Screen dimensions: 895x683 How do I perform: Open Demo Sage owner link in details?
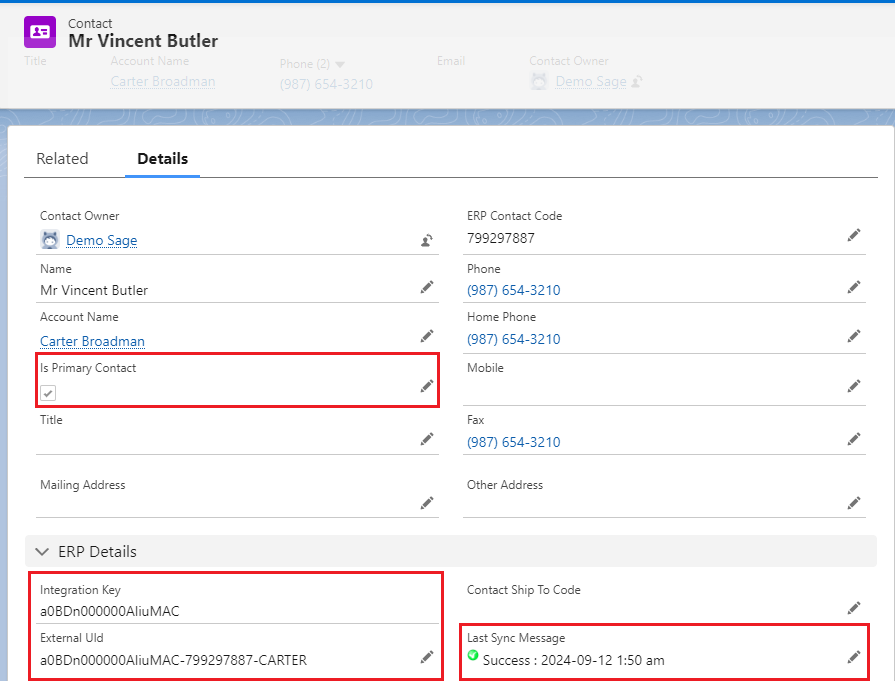101,240
